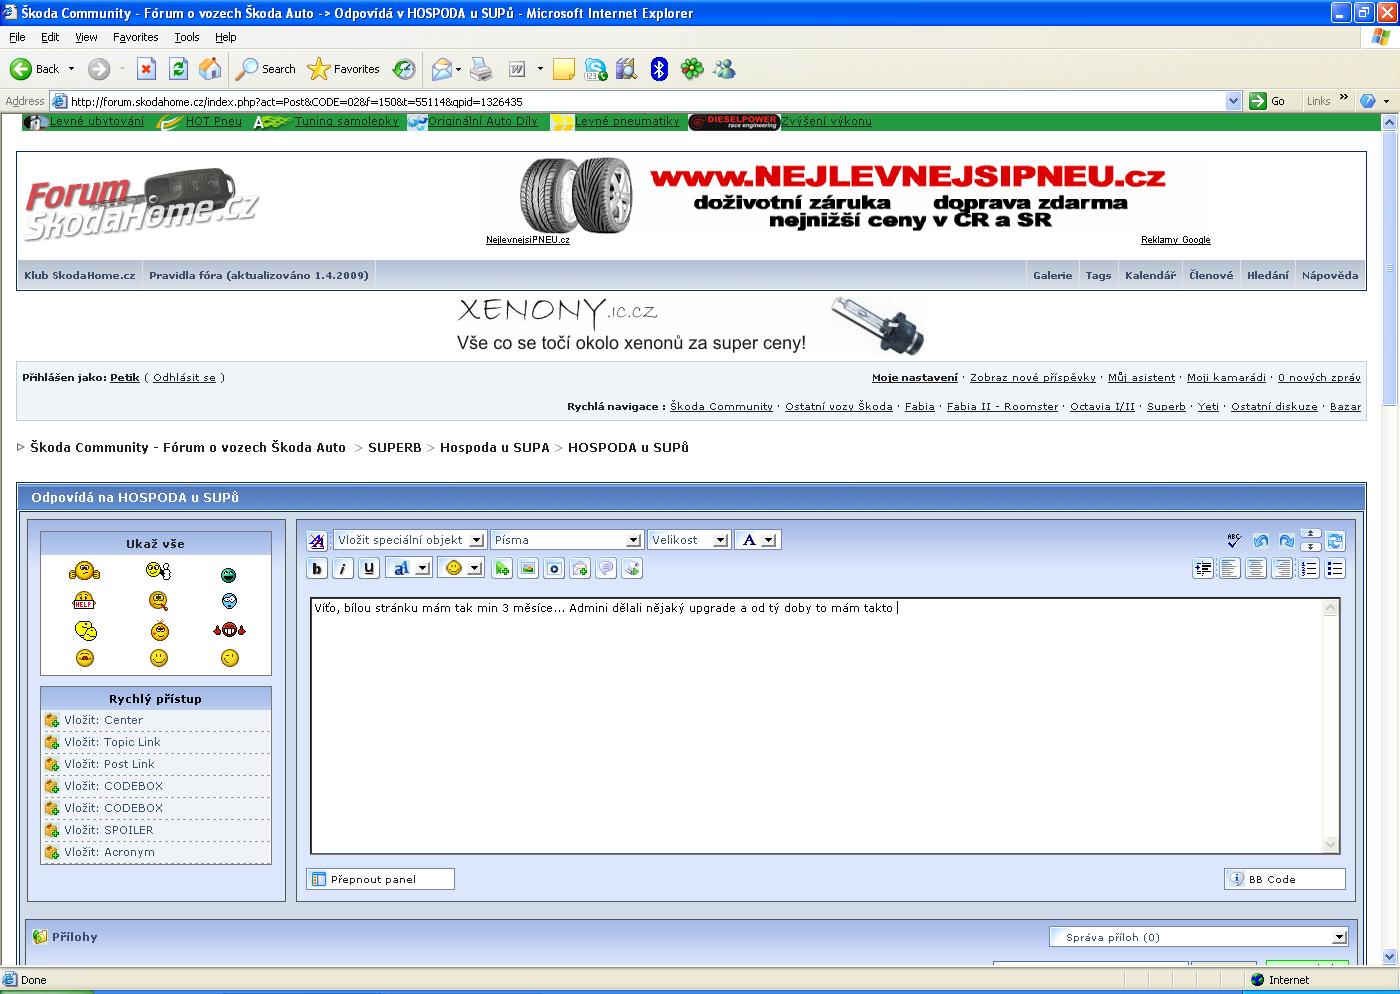Center-align text in editor
Viewport: 1400px width, 994px height.
(1255, 569)
